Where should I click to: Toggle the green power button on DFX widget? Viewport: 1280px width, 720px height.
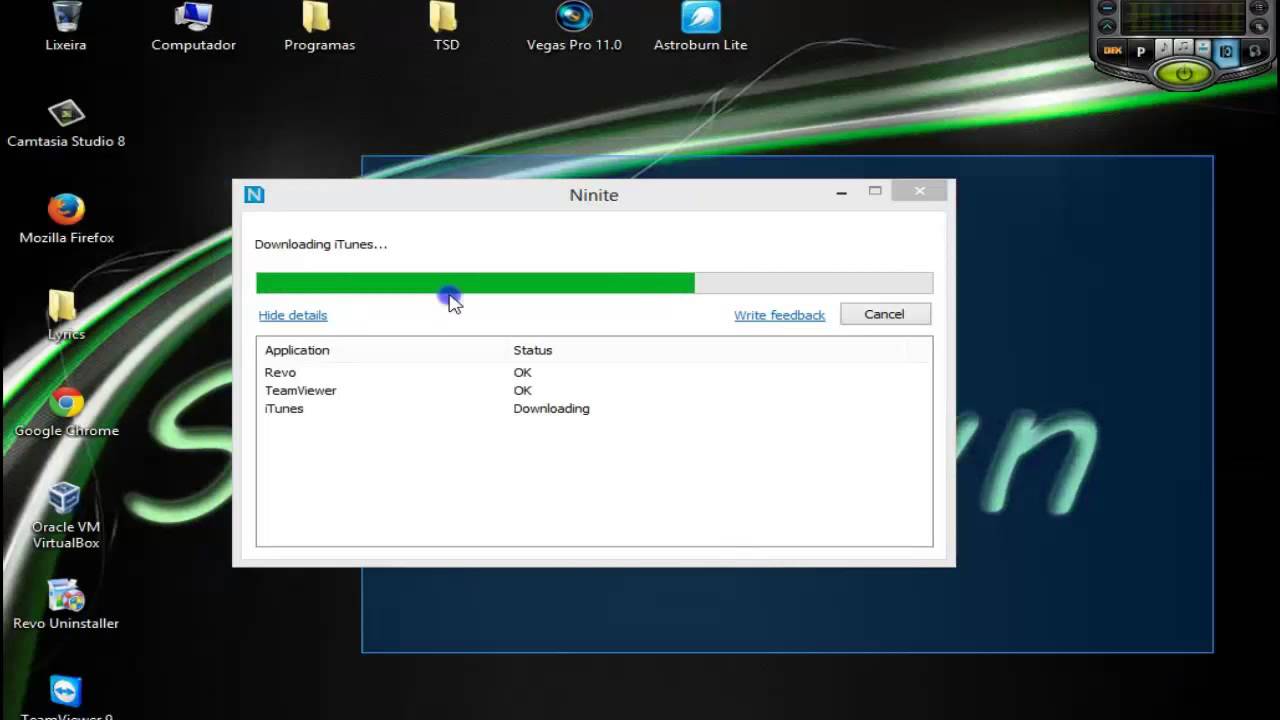click(1184, 73)
